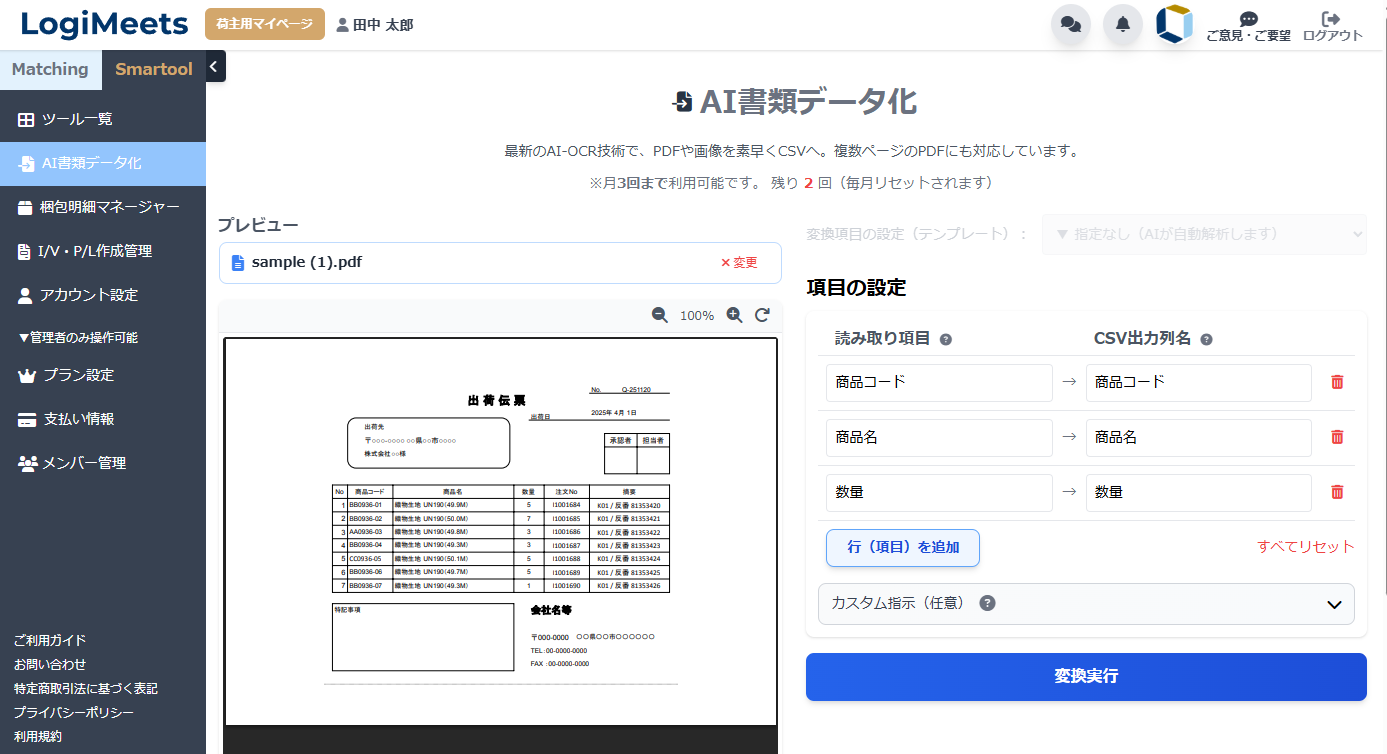Open the chat messages icon in the header
Image resolution: width=1387 pixels, height=754 pixels.
coord(1071,24)
